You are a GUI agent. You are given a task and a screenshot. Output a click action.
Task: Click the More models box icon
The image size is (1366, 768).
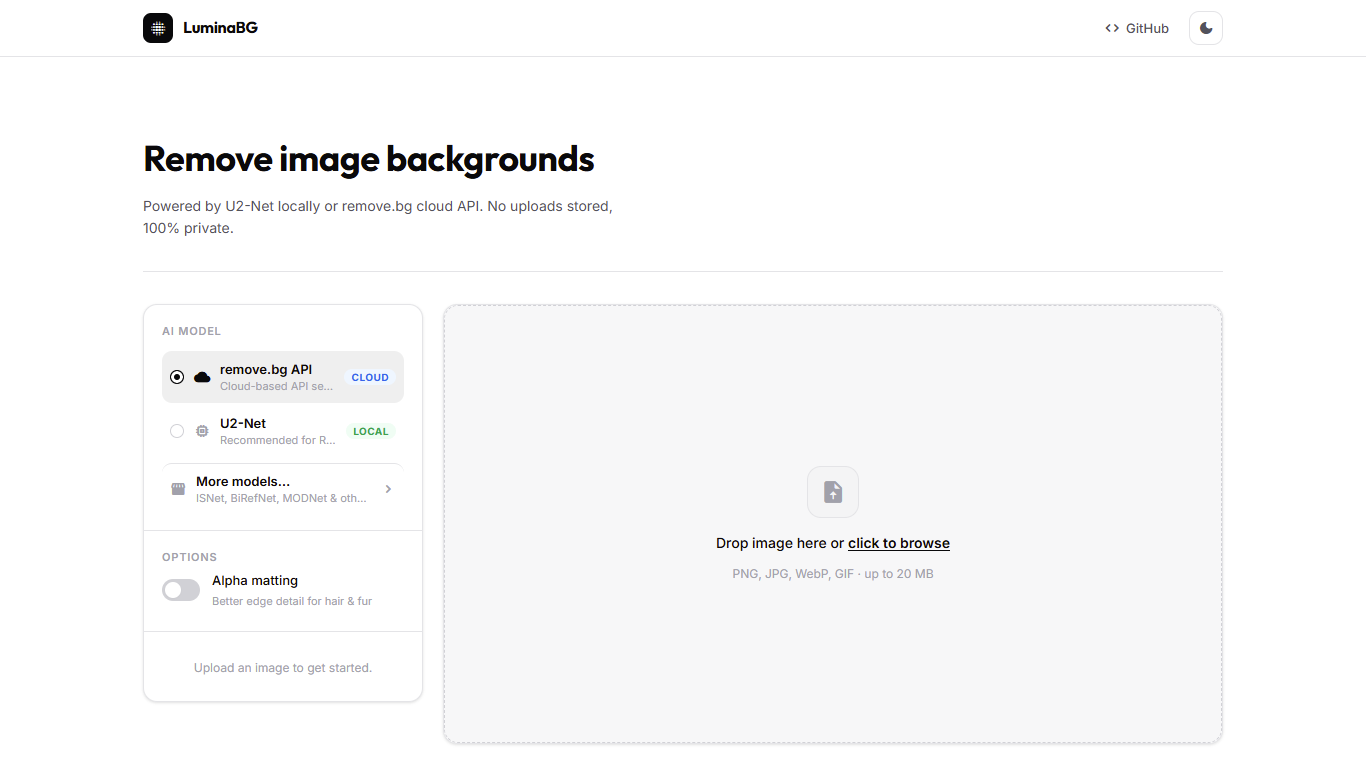[178, 489]
